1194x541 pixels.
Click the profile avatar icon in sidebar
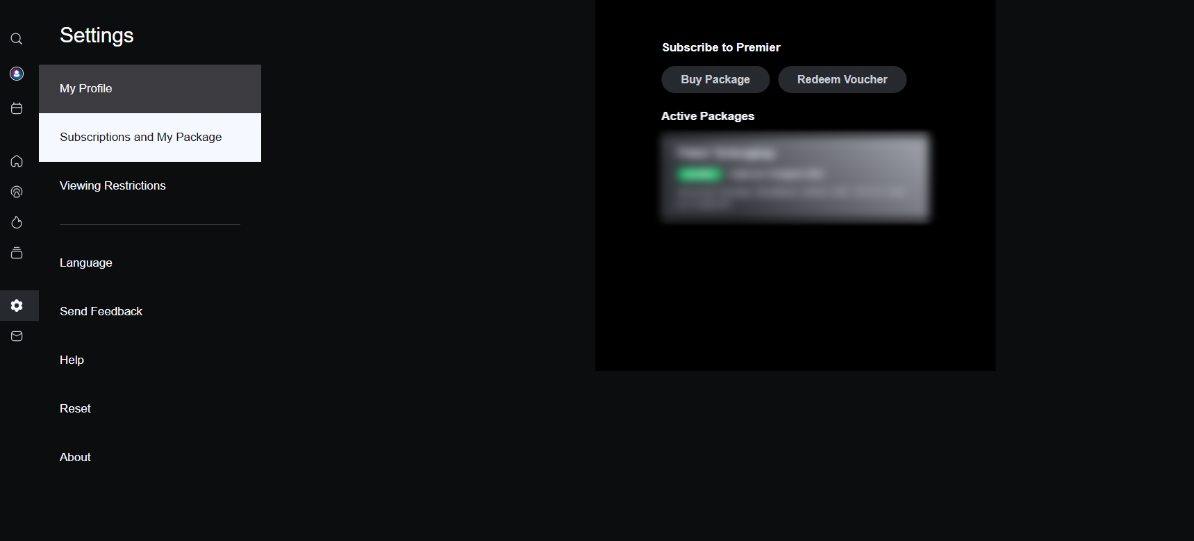point(16,74)
